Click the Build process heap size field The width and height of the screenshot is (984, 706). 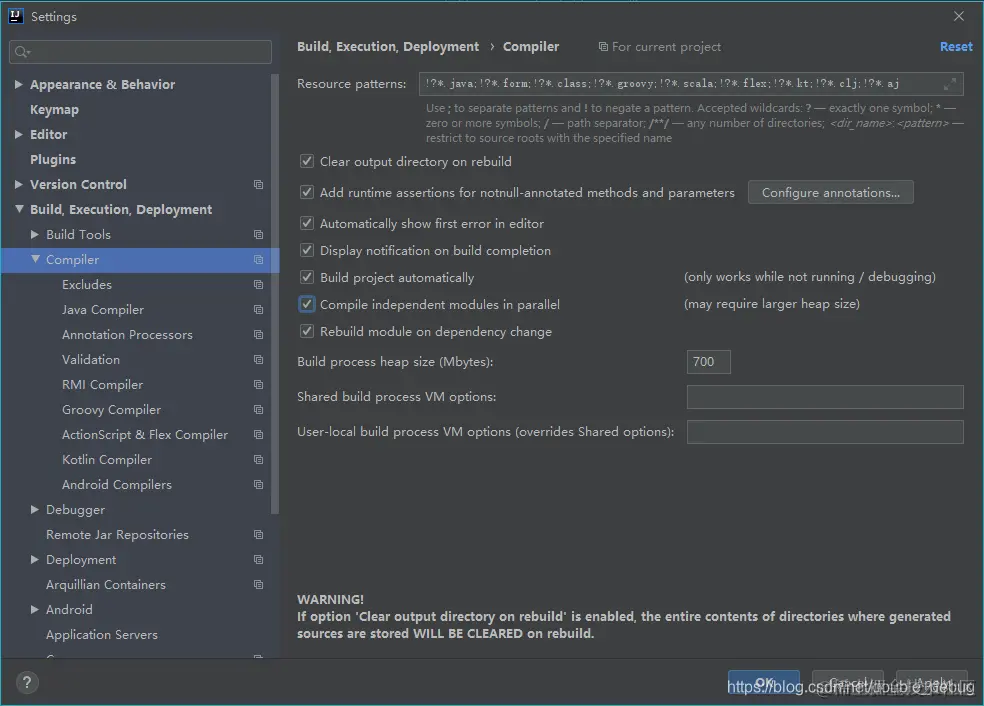[709, 361]
